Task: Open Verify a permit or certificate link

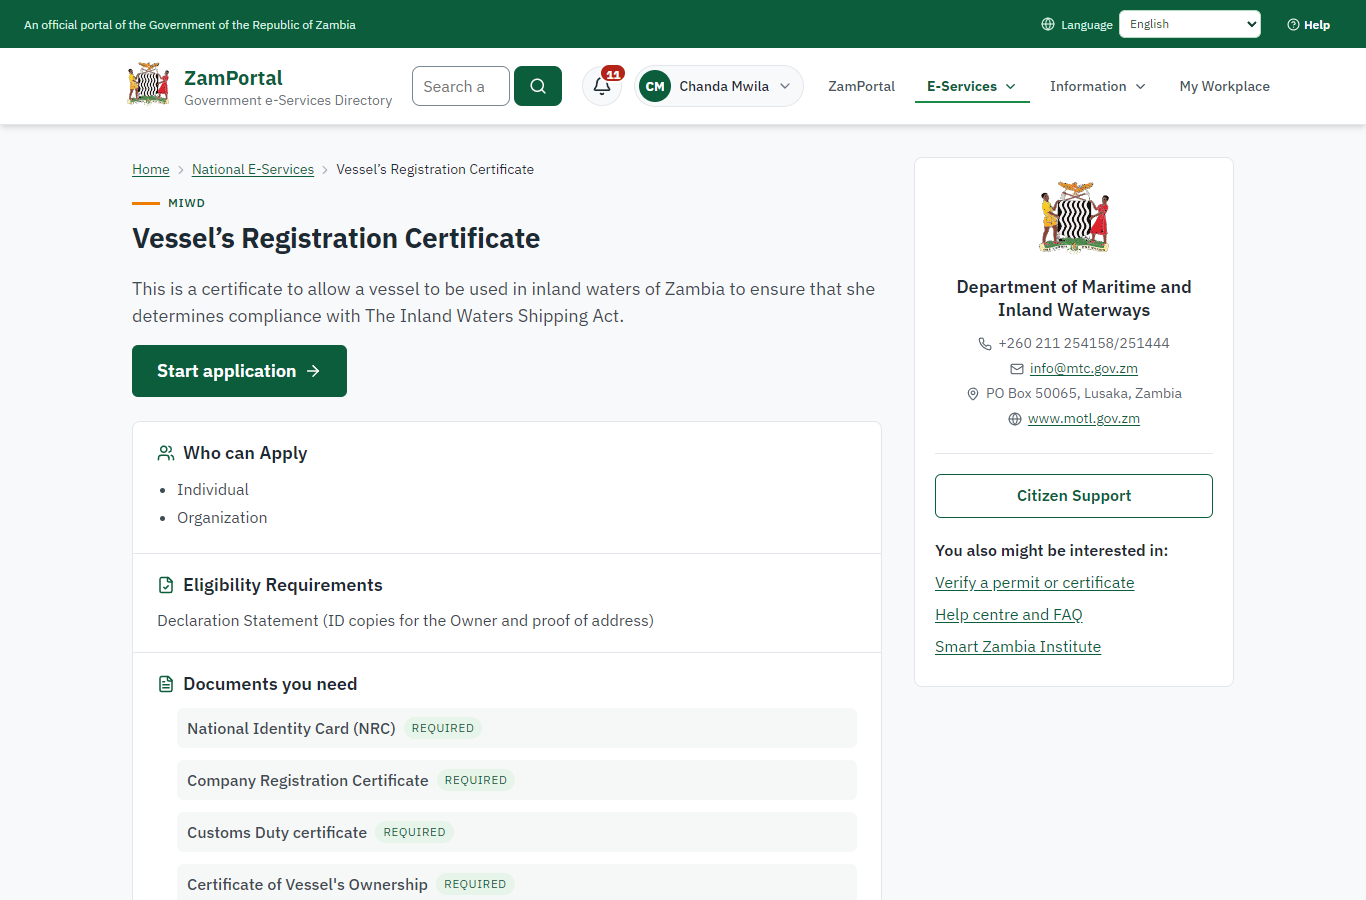Action: (1035, 582)
